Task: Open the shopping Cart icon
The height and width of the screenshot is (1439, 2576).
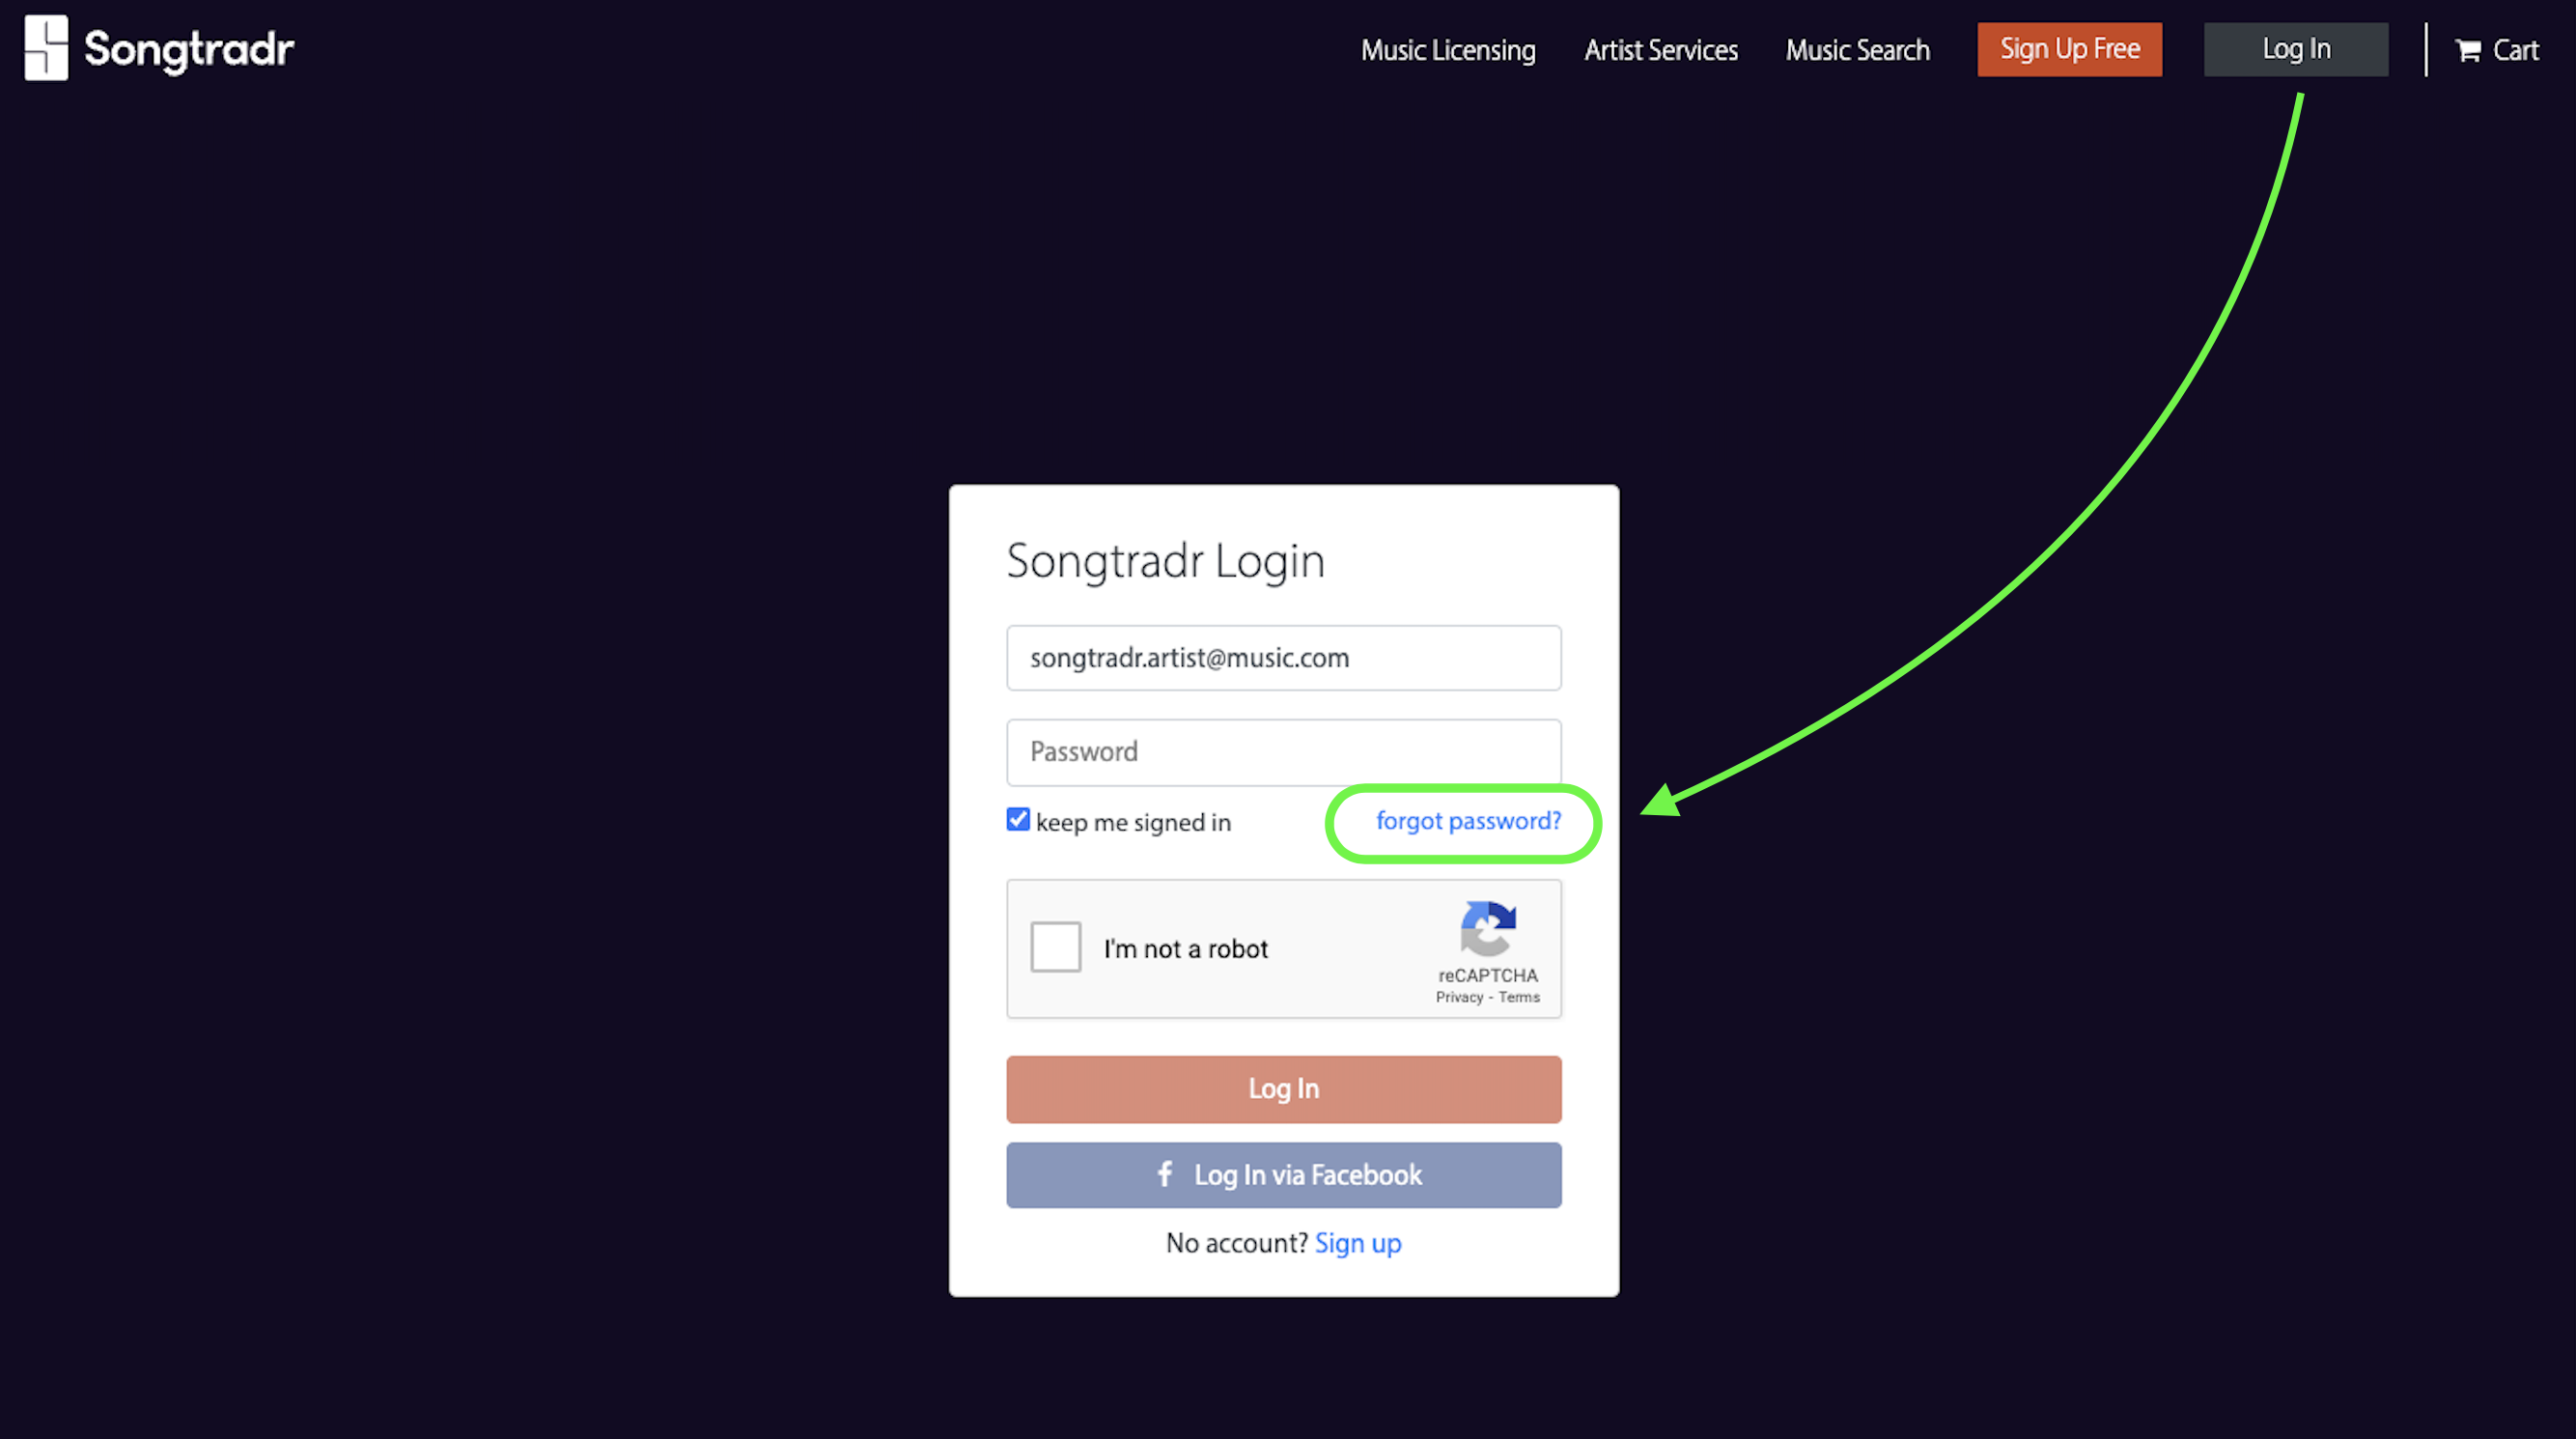Action: [x=2467, y=50]
